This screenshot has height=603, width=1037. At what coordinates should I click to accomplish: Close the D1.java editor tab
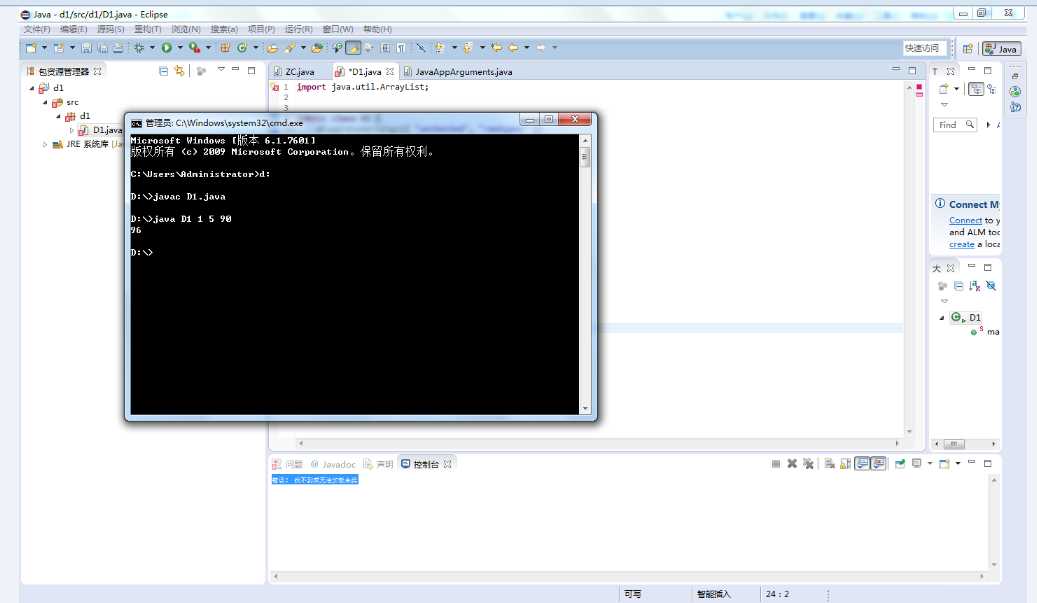(390, 71)
